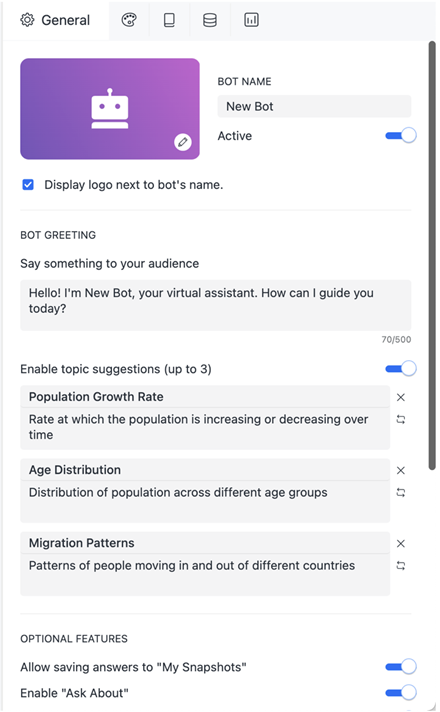The height and width of the screenshot is (712, 440).
Task: Edit bot logo with pencil icon
Action: pos(183,142)
